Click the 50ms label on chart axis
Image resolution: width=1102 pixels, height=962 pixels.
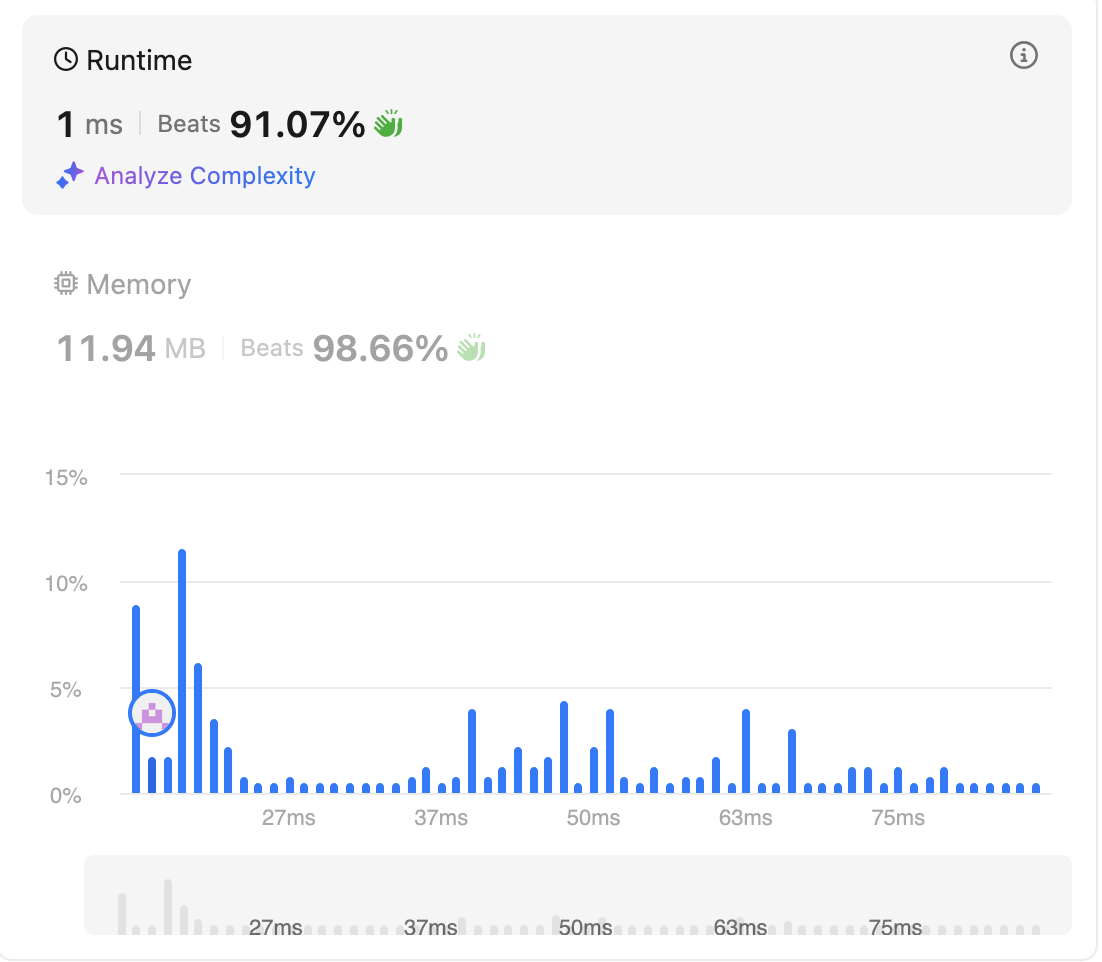tap(593, 818)
